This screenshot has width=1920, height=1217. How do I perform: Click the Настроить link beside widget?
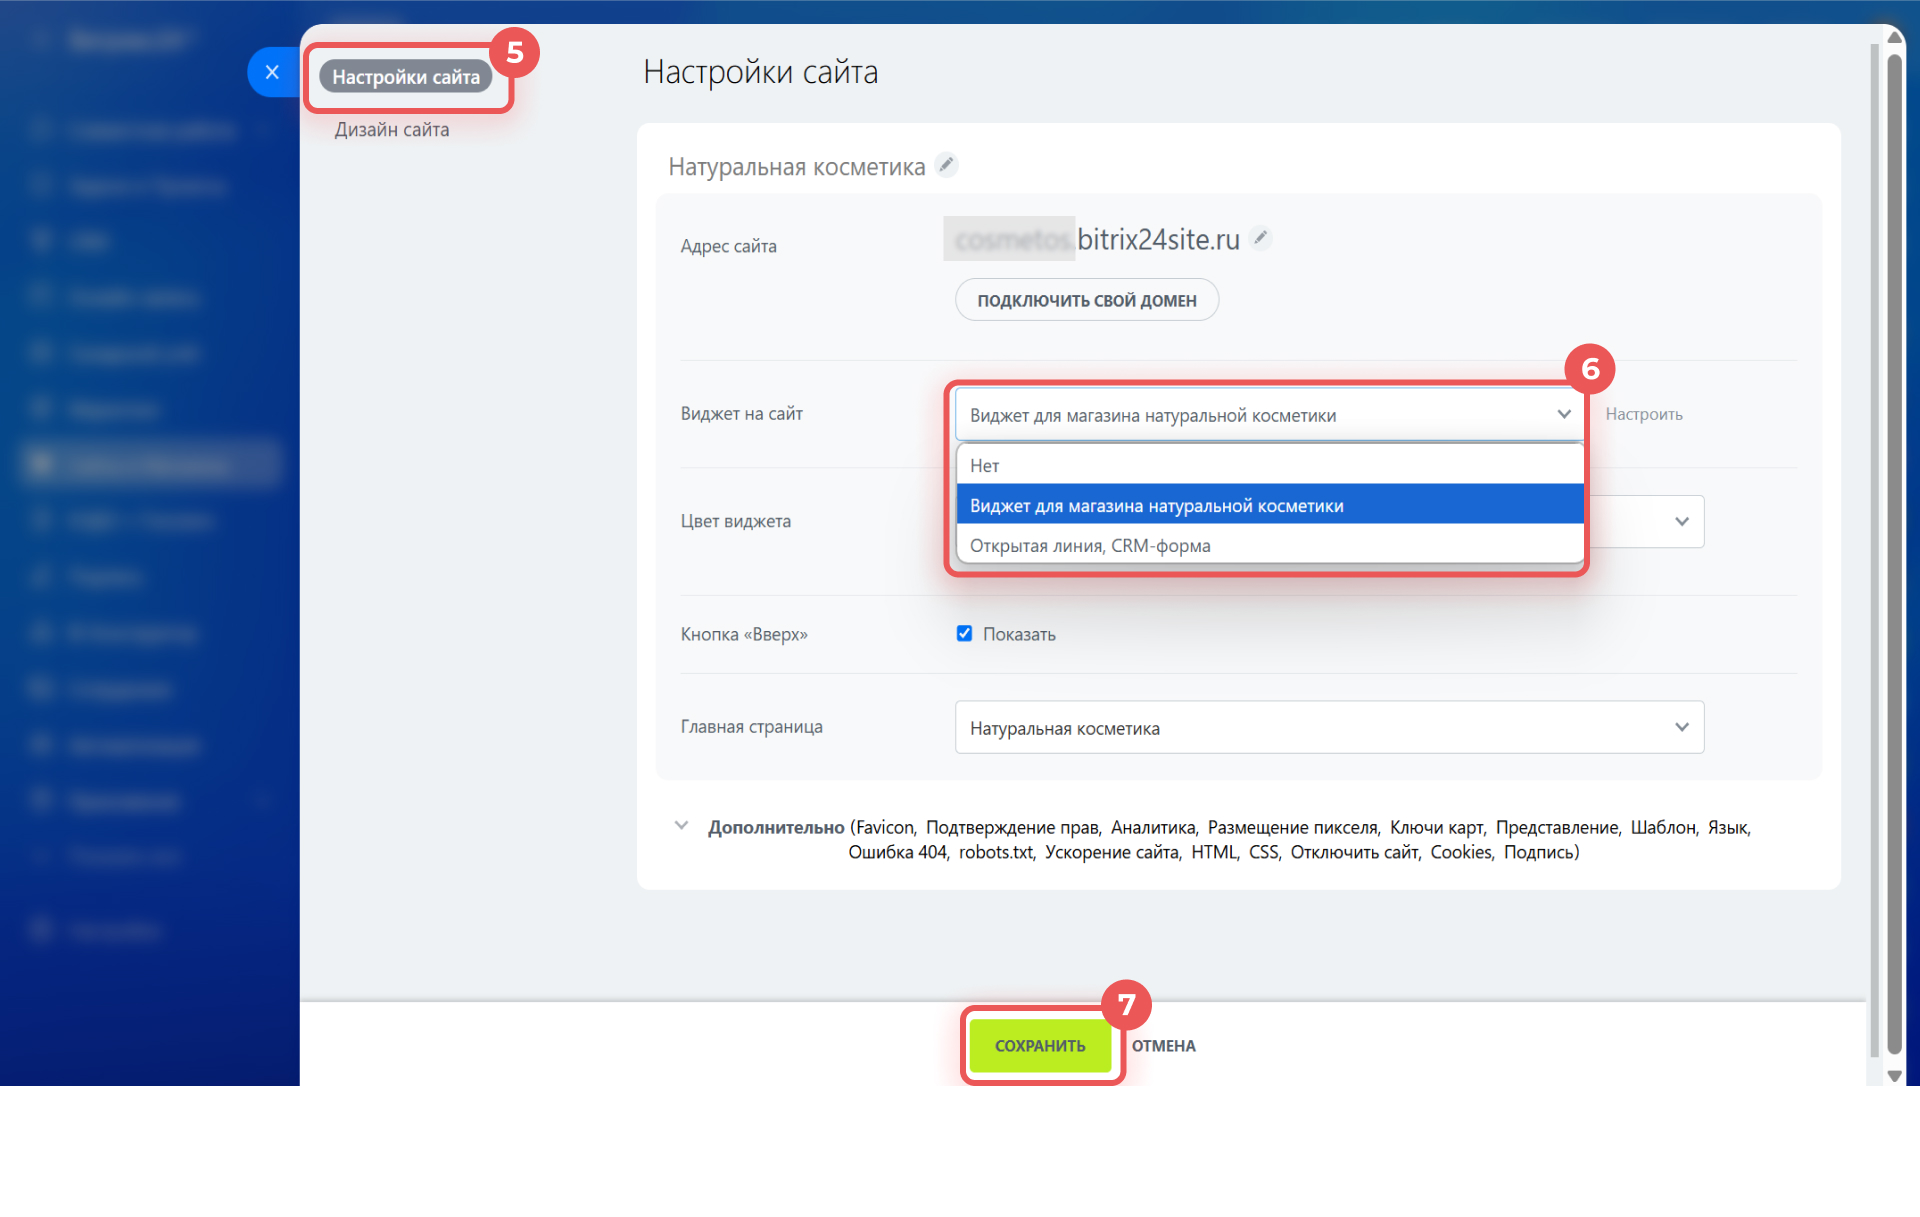[1643, 414]
